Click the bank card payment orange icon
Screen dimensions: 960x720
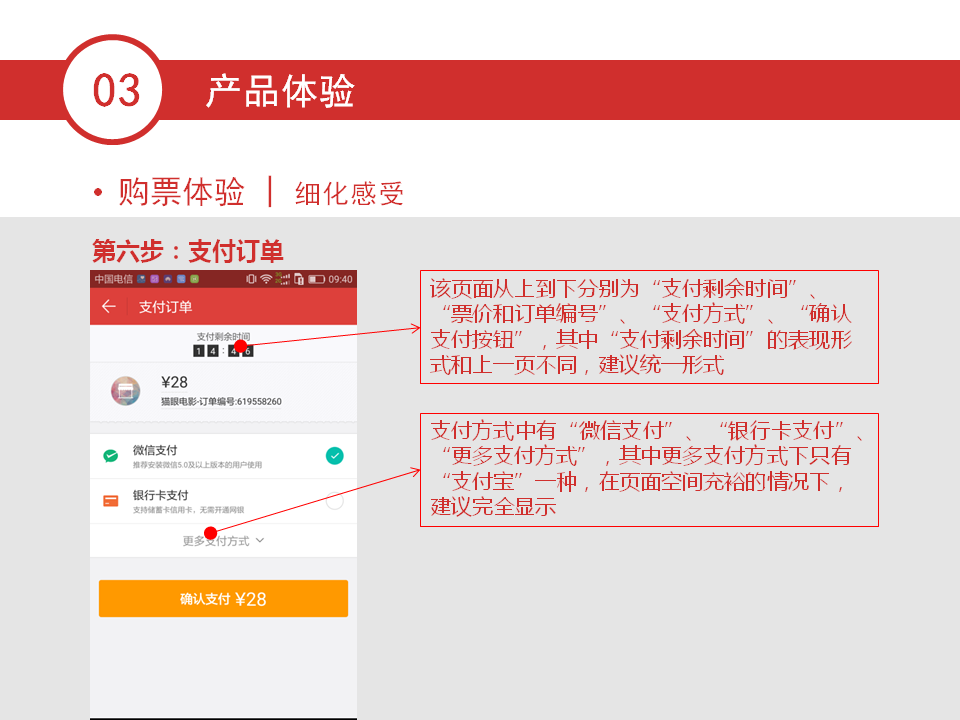[111, 501]
